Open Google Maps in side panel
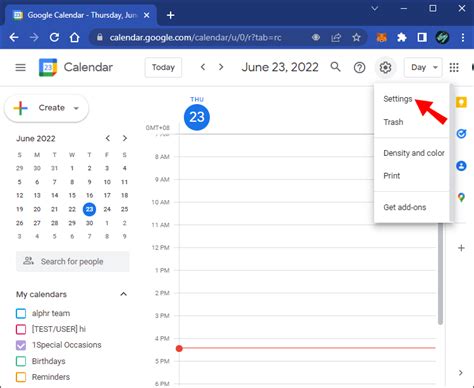The height and width of the screenshot is (388, 474). click(x=461, y=197)
